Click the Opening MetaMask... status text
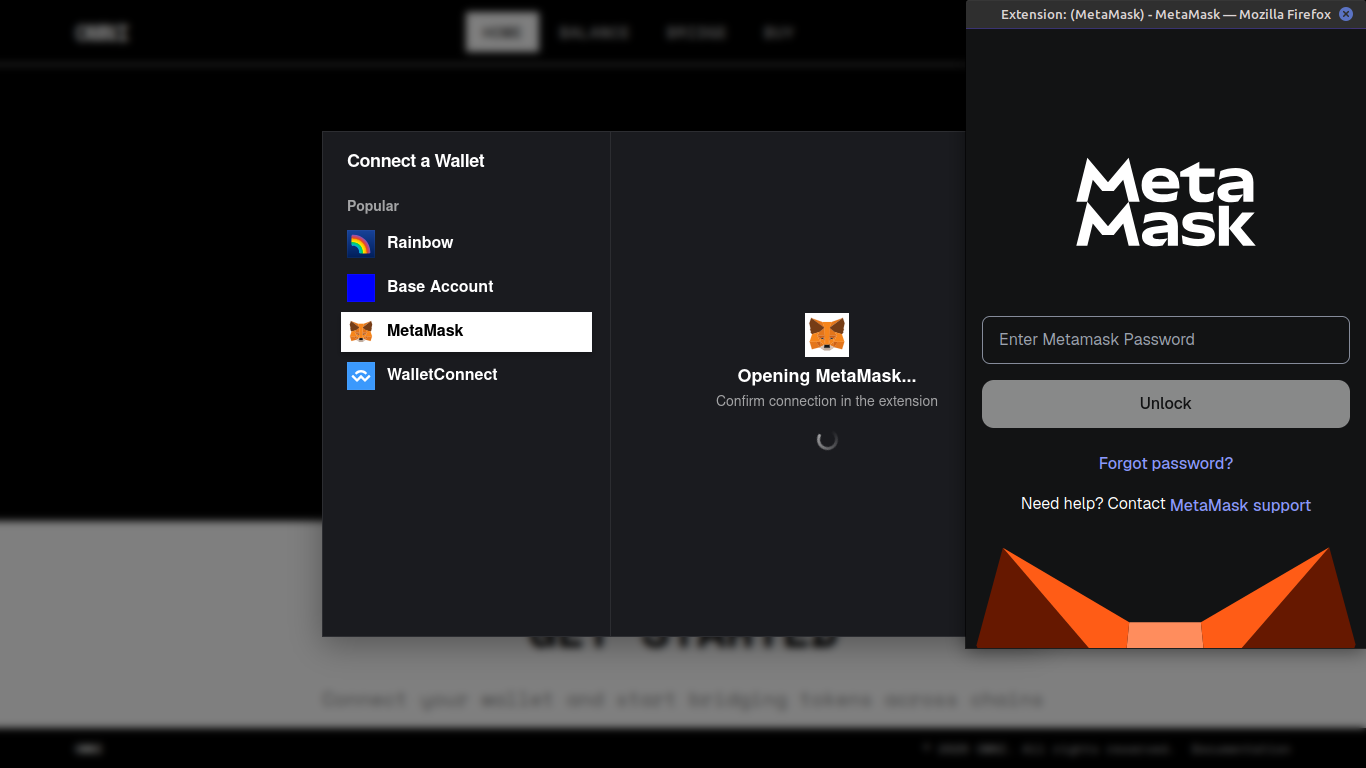1366x768 pixels. [x=827, y=376]
